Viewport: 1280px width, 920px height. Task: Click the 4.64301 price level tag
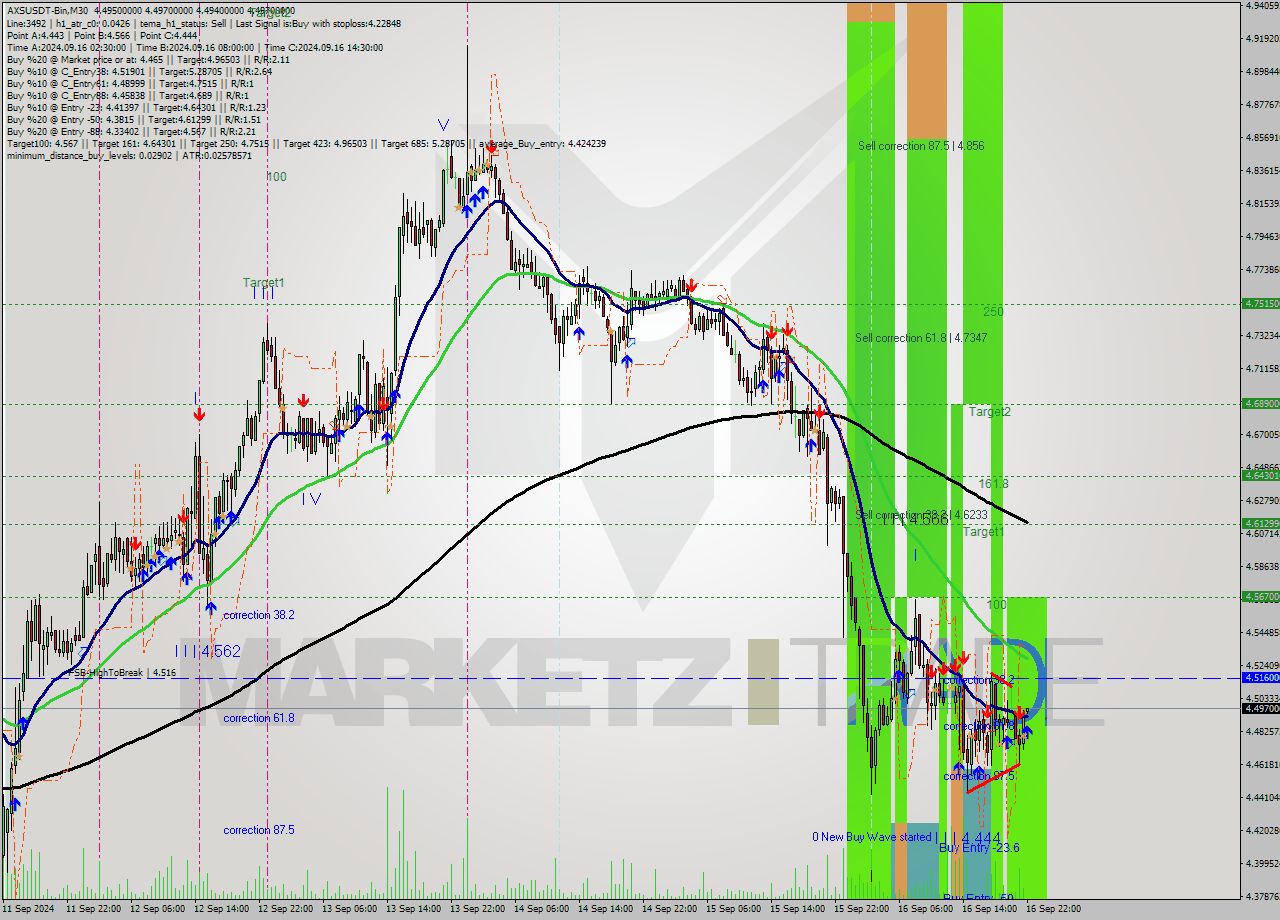point(1260,476)
